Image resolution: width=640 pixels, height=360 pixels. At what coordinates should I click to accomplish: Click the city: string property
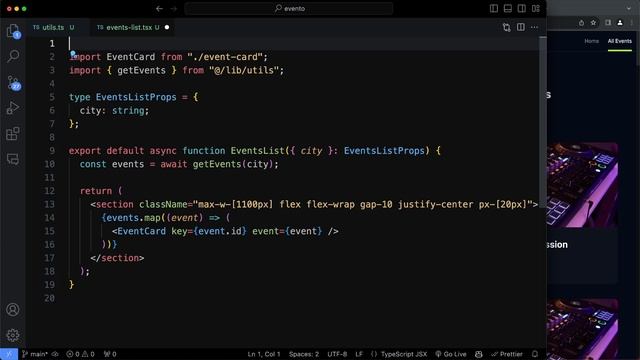[114, 111]
